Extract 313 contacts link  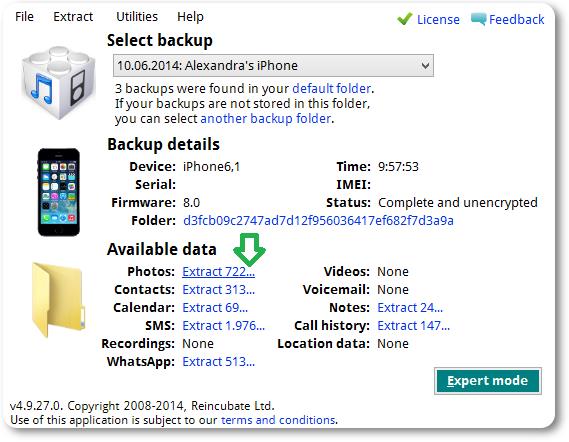click(x=218, y=290)
